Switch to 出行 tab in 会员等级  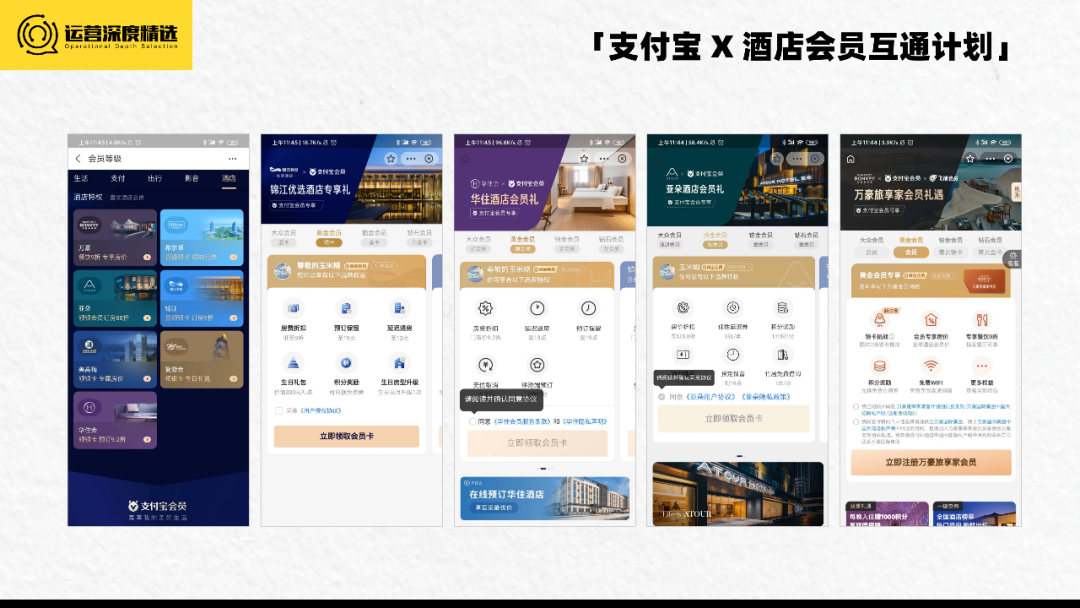coord(154,178)
